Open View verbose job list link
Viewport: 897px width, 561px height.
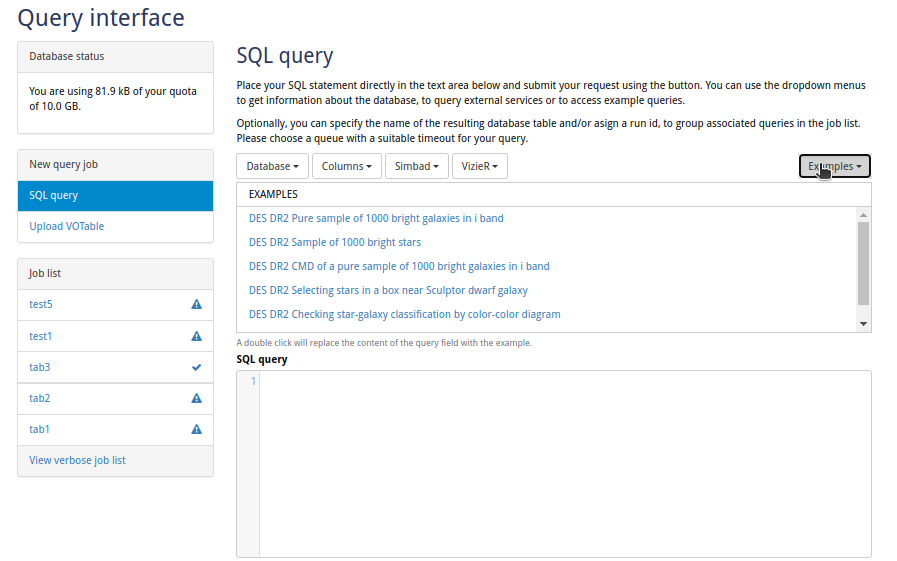point(77,460)
